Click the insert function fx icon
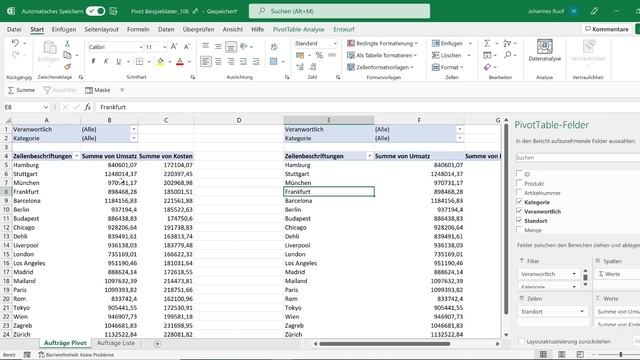This screenshot has width=640, height=360. coord(87,107)
